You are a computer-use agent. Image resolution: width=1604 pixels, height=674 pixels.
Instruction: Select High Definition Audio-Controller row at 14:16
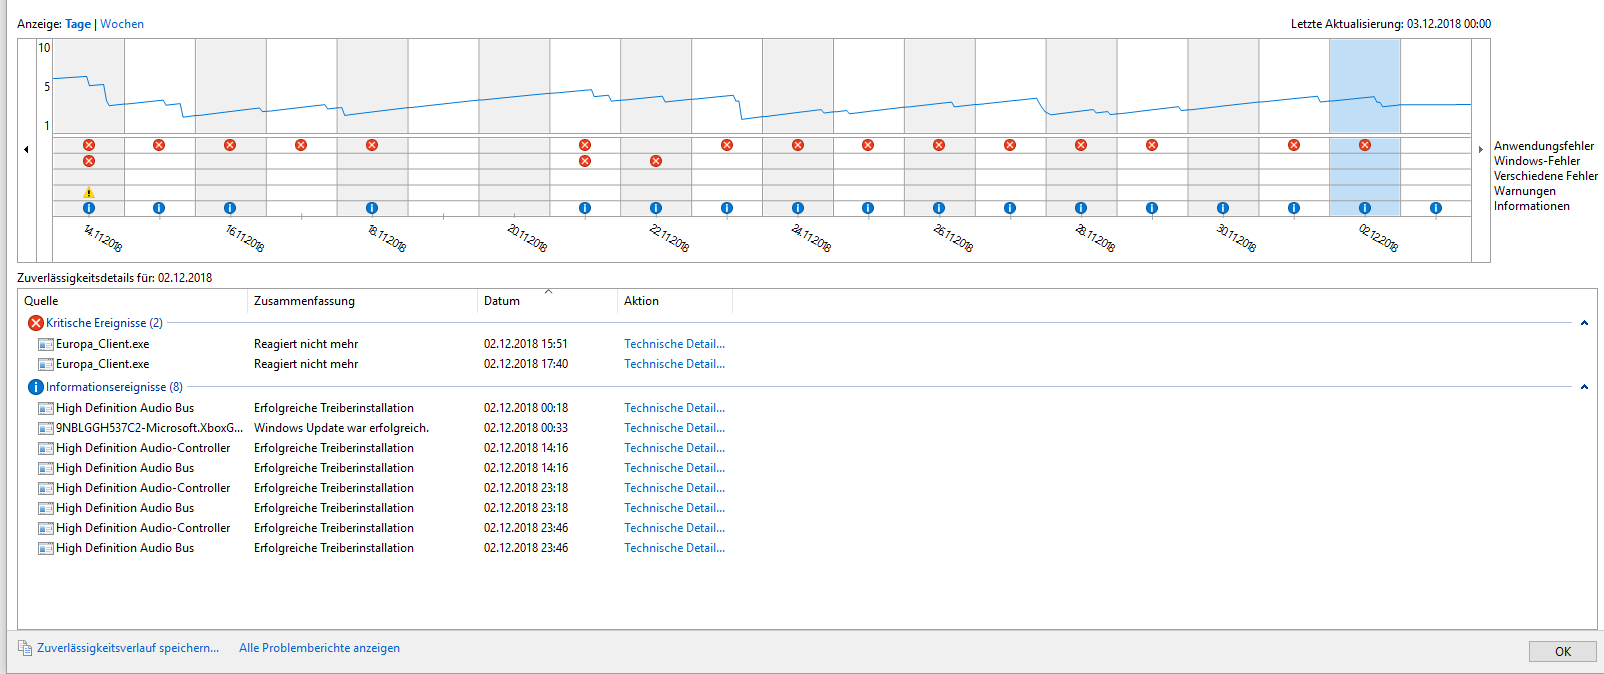click(380, 448)
